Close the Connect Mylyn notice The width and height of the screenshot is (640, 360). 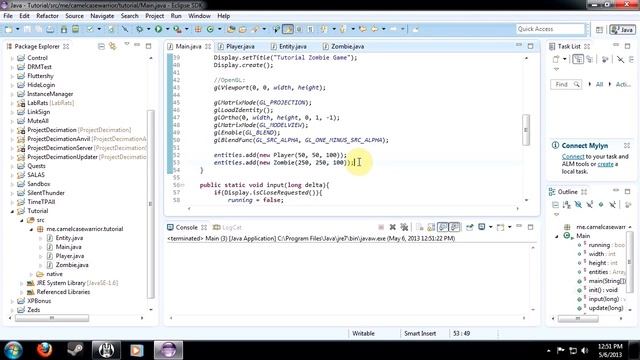[x=627, y=145]
